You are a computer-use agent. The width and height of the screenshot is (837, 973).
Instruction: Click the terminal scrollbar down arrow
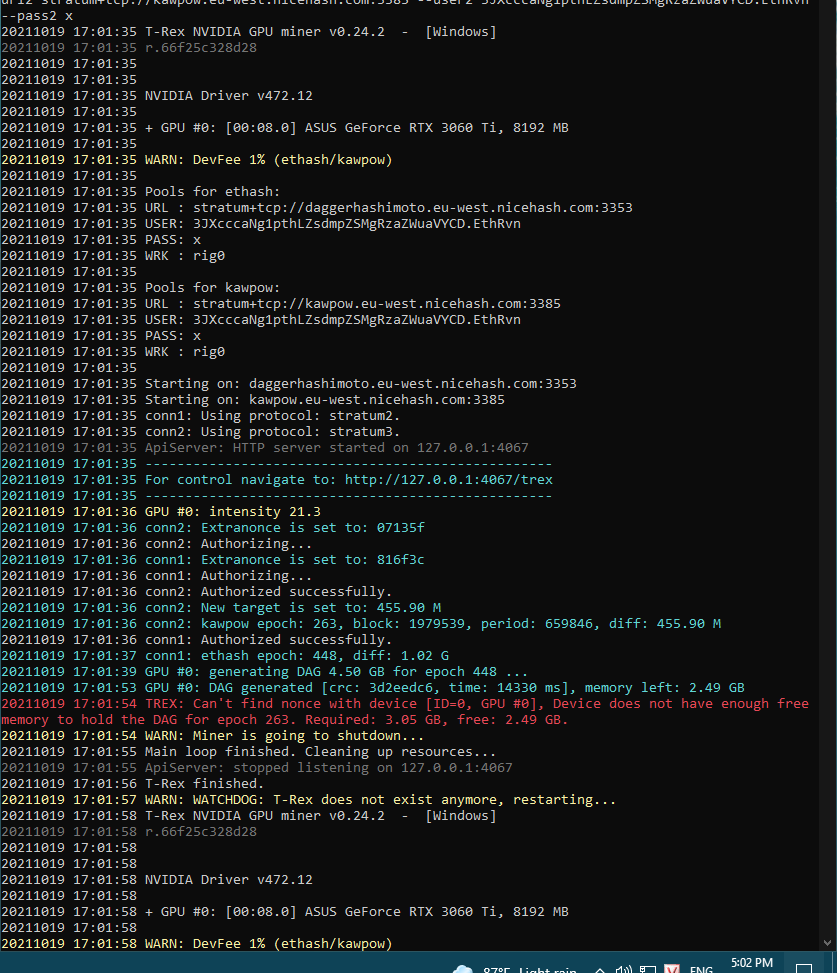tap(827, 943)
